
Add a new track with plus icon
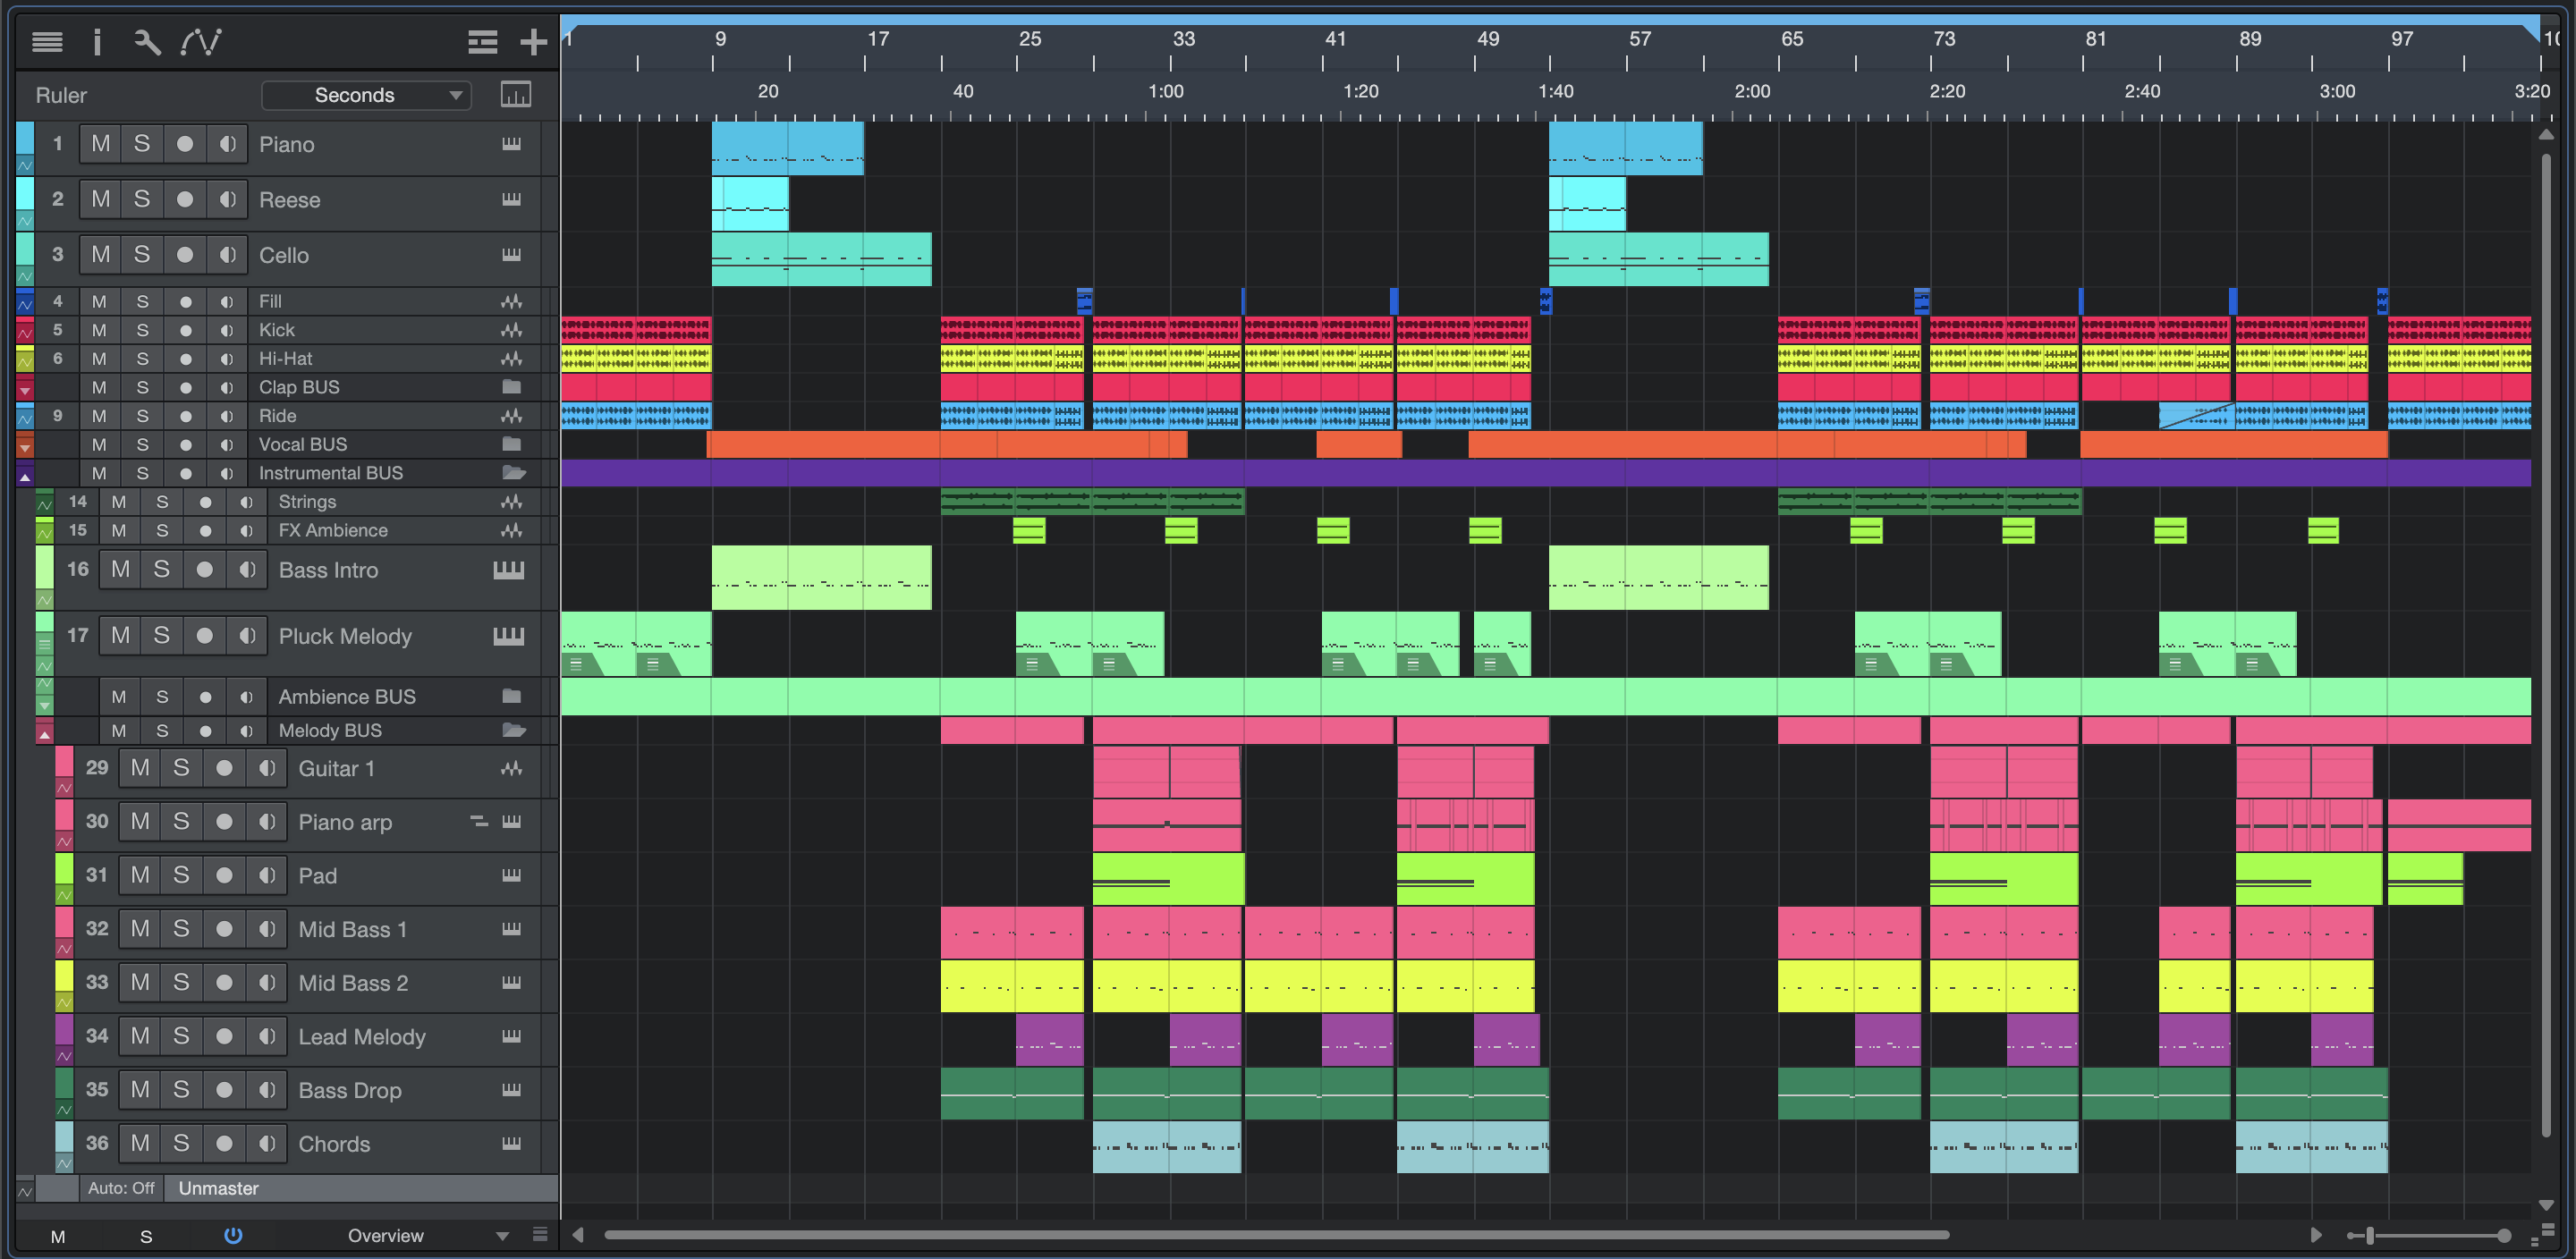tap(534, 41)
